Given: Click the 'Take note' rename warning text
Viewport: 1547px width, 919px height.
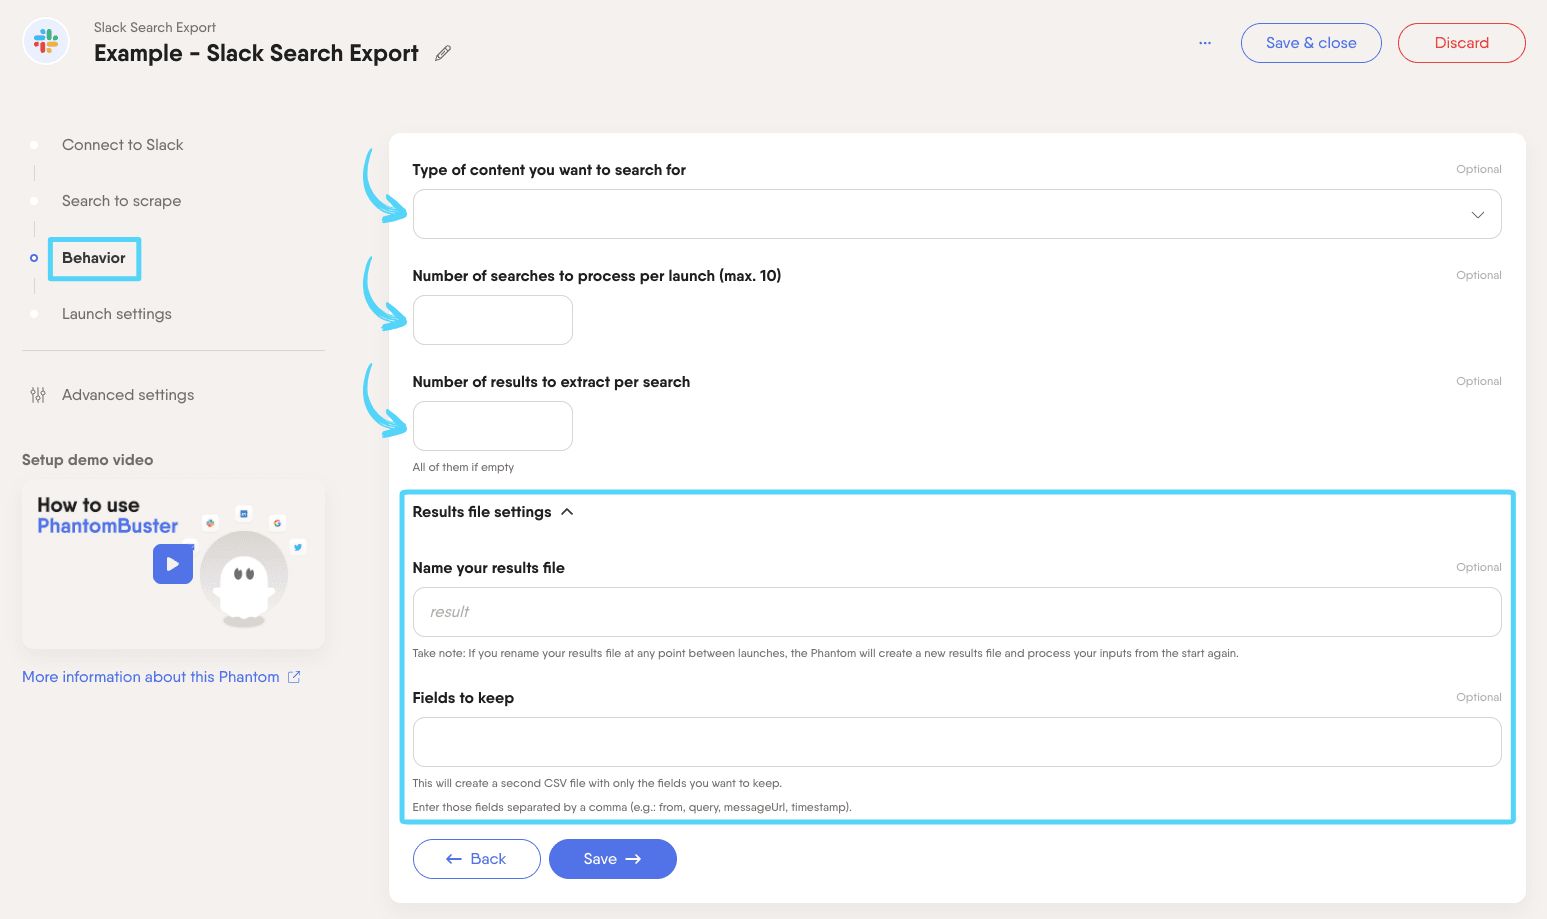Looking at the screenshot, I should point(825,653).
